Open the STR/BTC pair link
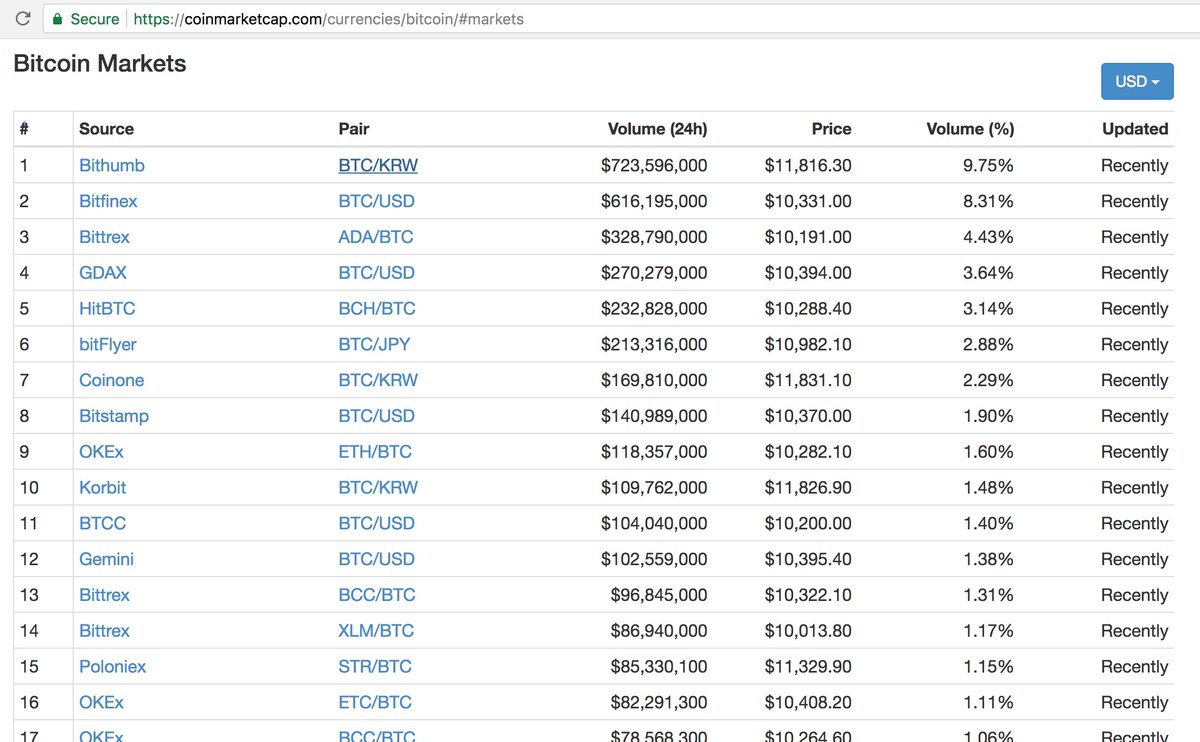1200x742 pixels. 375,667
